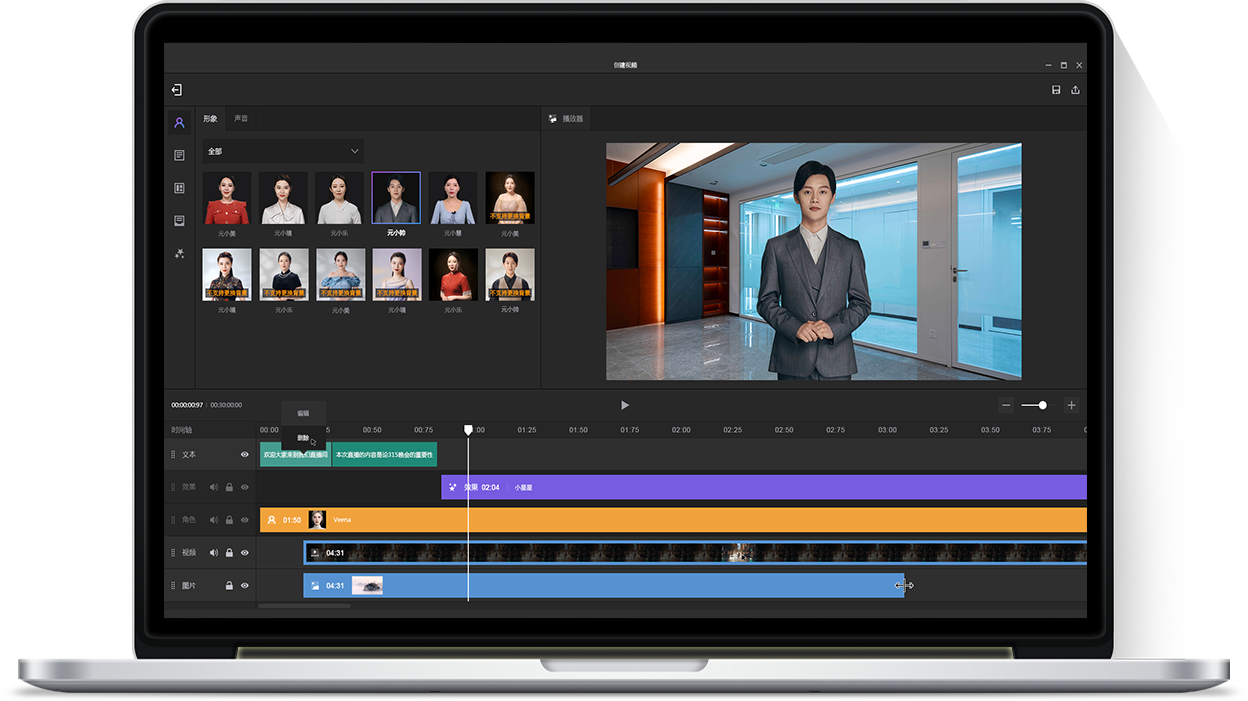The width and height of the screenshot is (1248, 701).
Task: Click the timeline zoom slider handle
Action: click(1043, 405)
